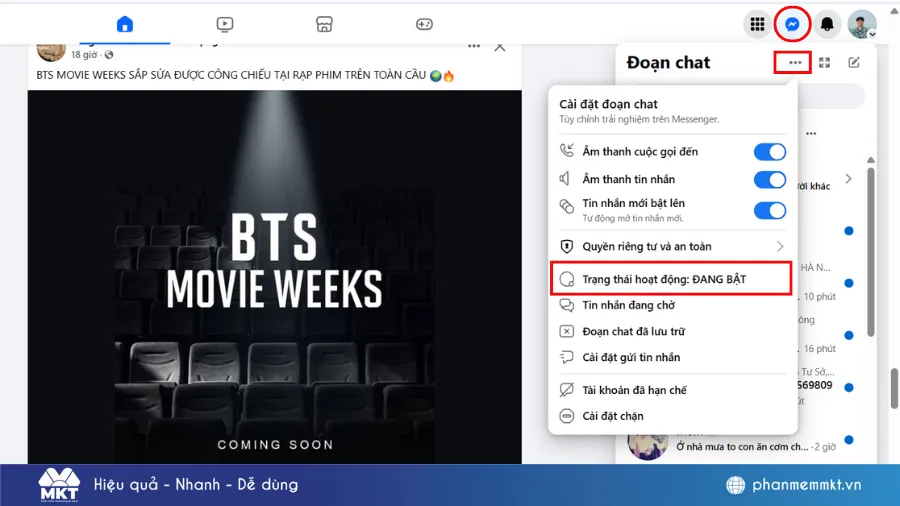The width and height of the screenshot is (900, 506).
Task: Open the Gaming tab
Action: 424,24
